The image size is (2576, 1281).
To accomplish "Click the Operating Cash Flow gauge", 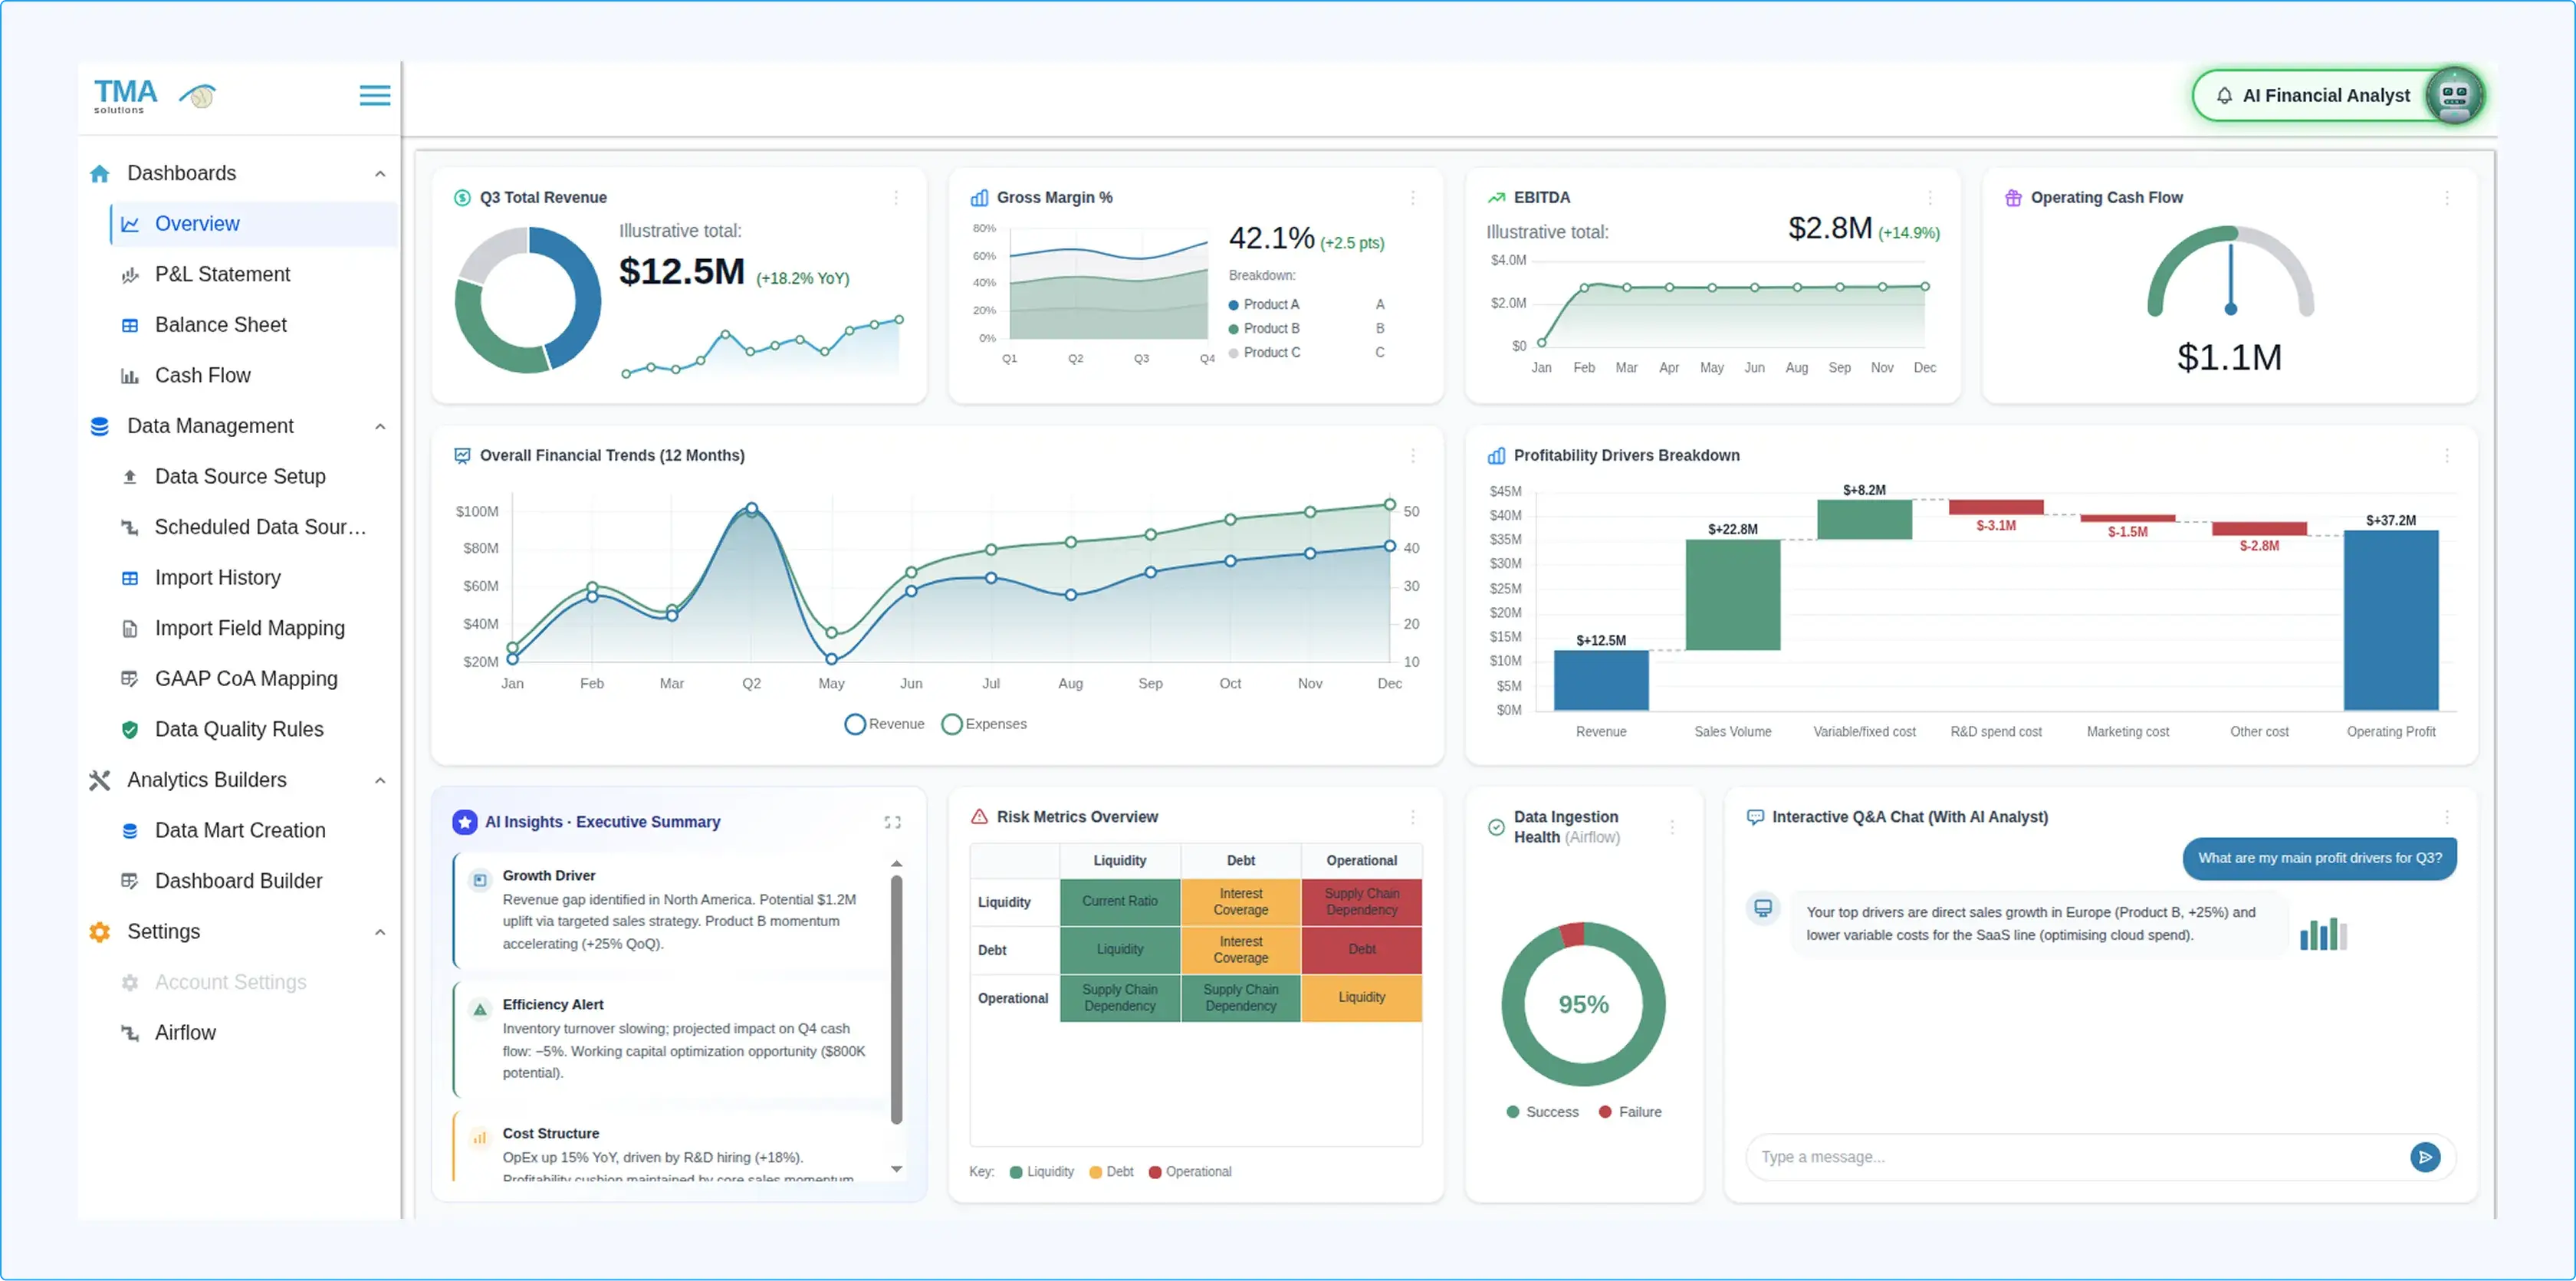I will [x=2230, y=272].
